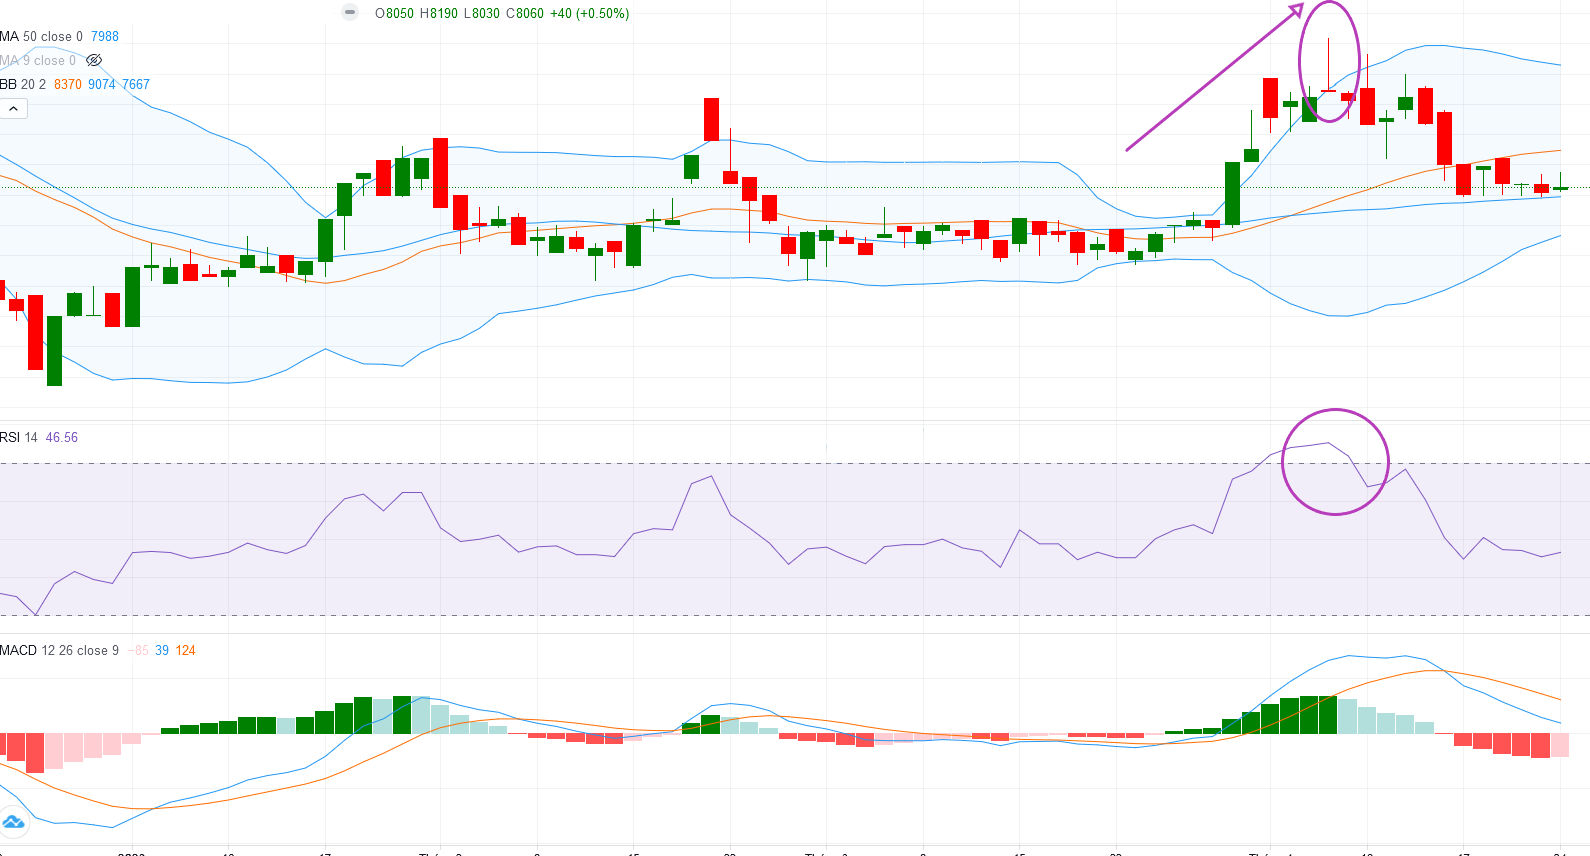1590x856 pixels.
Task: Click the MACD histogram value -85
Action: [x=138, y=650]
